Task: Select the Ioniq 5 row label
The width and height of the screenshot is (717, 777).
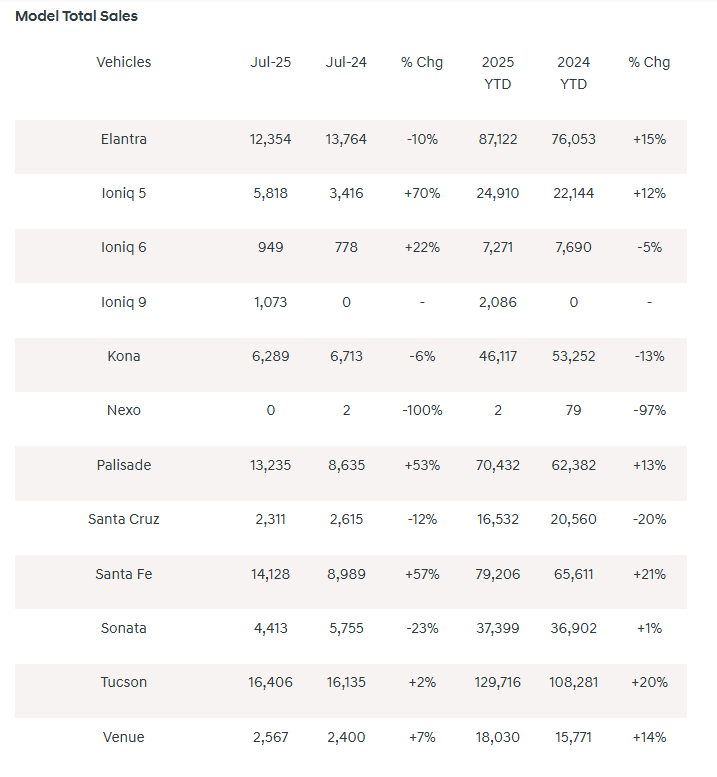Action: 124,193
